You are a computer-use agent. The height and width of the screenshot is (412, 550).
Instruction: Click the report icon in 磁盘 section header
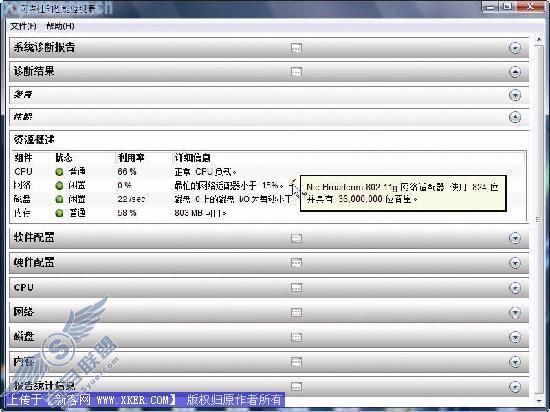coord(296,337)
